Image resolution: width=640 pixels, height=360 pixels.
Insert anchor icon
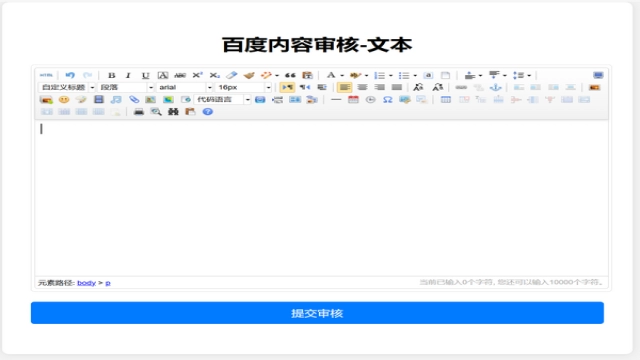tap(496, 87)
